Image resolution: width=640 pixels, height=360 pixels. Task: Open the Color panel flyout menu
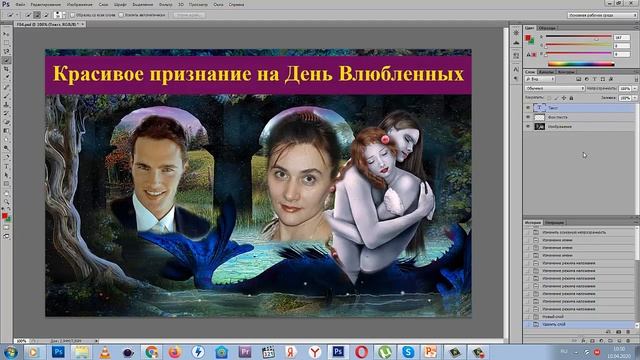(636, 28)
